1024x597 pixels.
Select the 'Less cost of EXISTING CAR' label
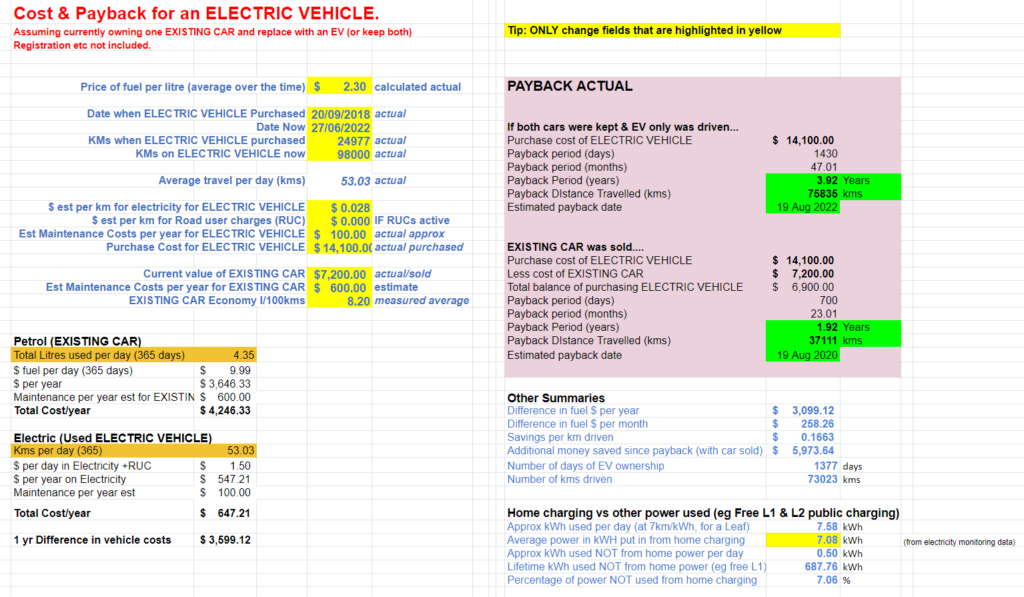tap(575, 274)
